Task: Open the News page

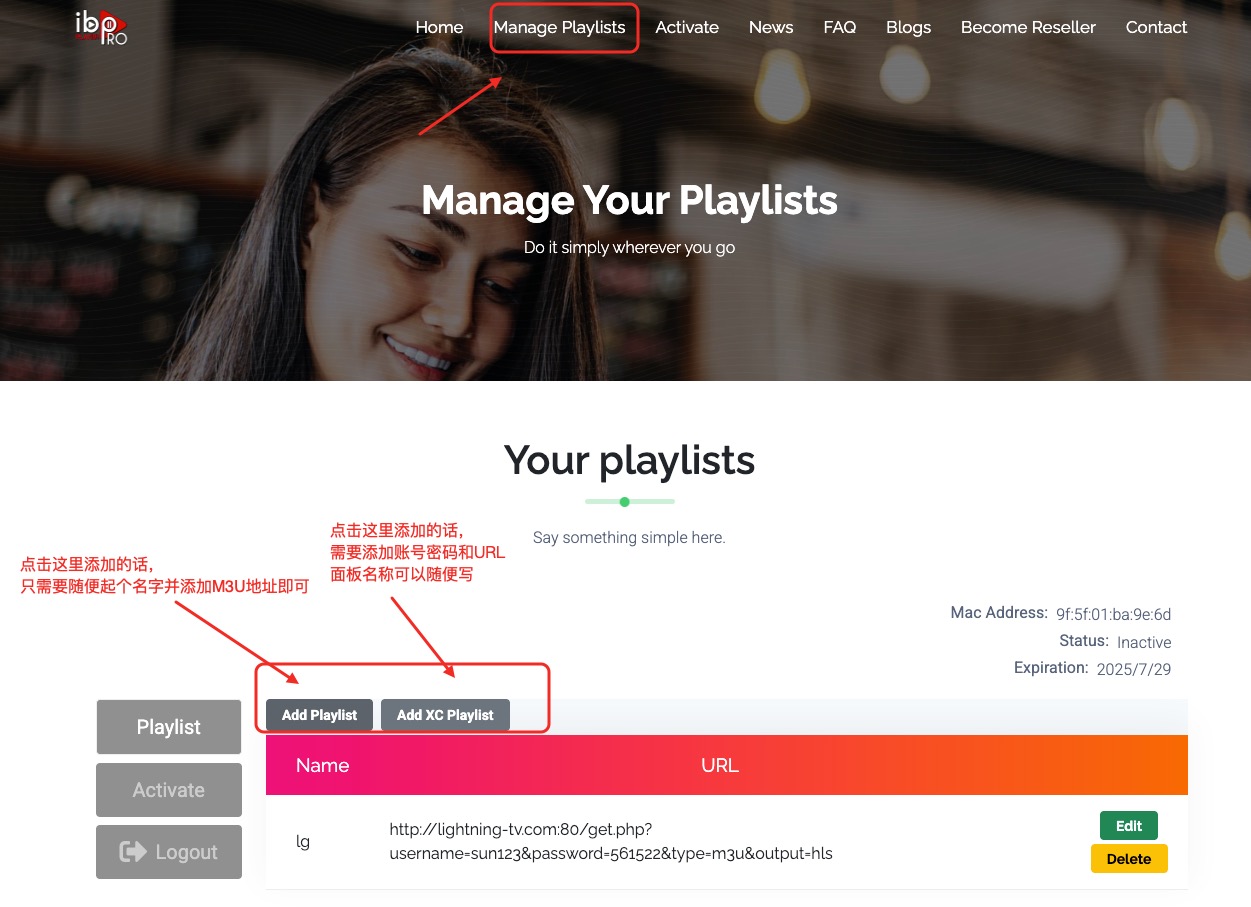Action: [x=771, y=27]
